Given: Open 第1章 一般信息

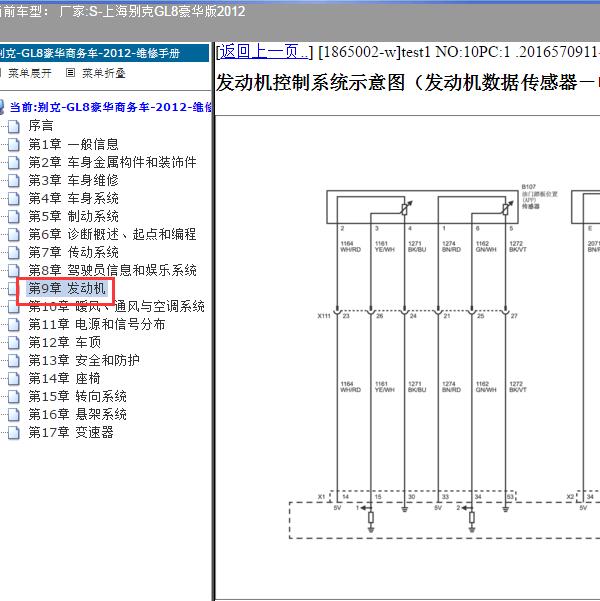Looking at the screenshot, I should click(74, 144).
